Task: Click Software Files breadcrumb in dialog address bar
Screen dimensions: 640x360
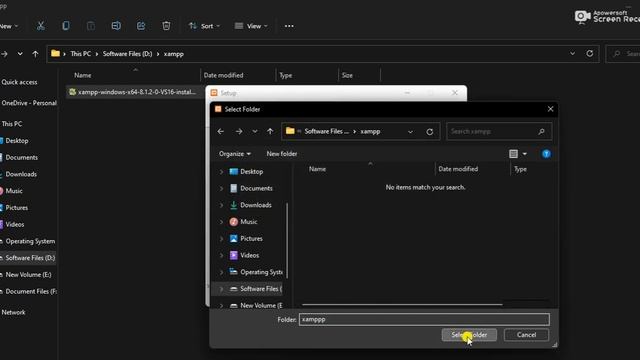Action: pos(327,131)
